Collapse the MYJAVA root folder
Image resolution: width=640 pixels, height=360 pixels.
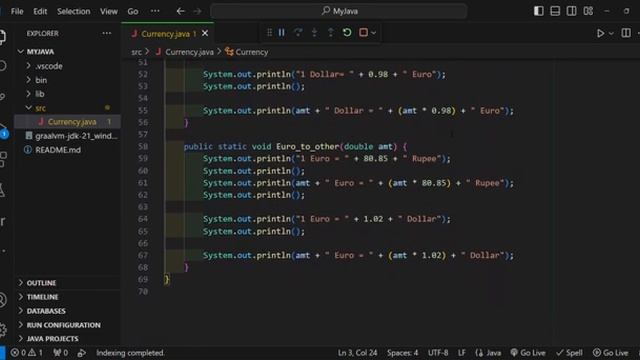(40, 52)
